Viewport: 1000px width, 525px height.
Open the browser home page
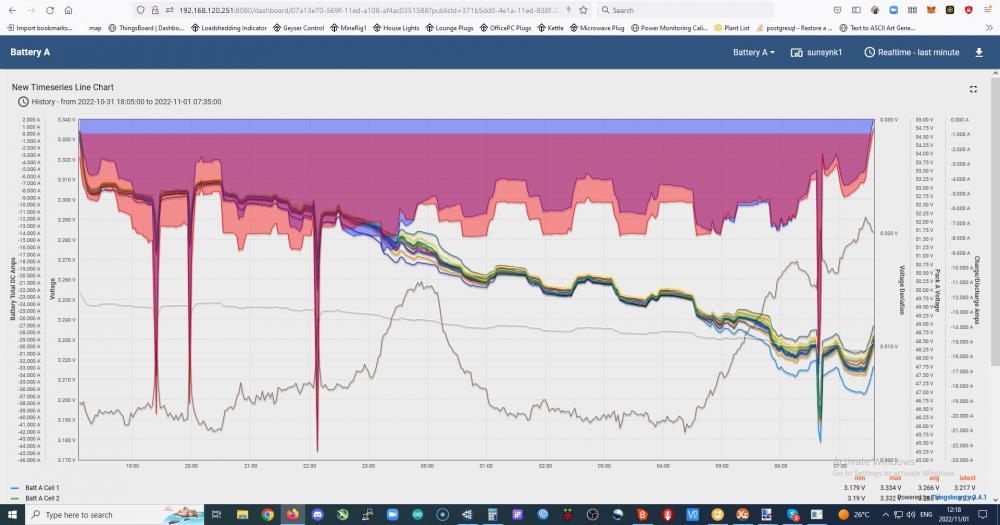click(x=68, y=10)
